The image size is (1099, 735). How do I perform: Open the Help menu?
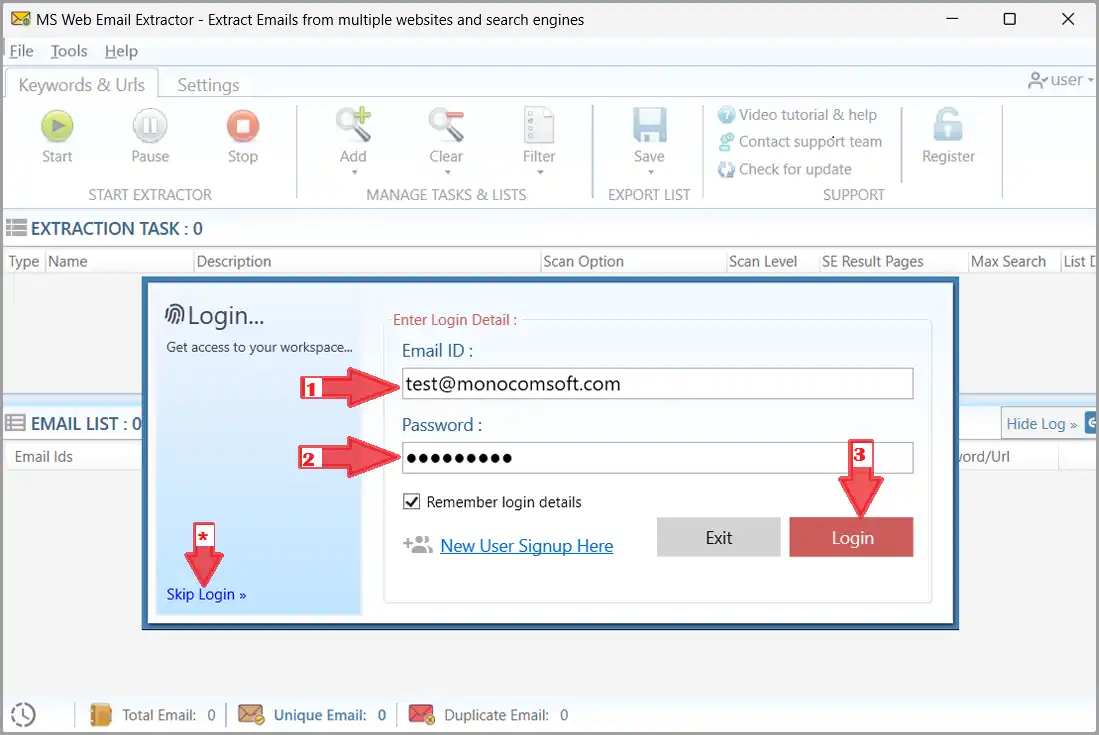[121, 51]
